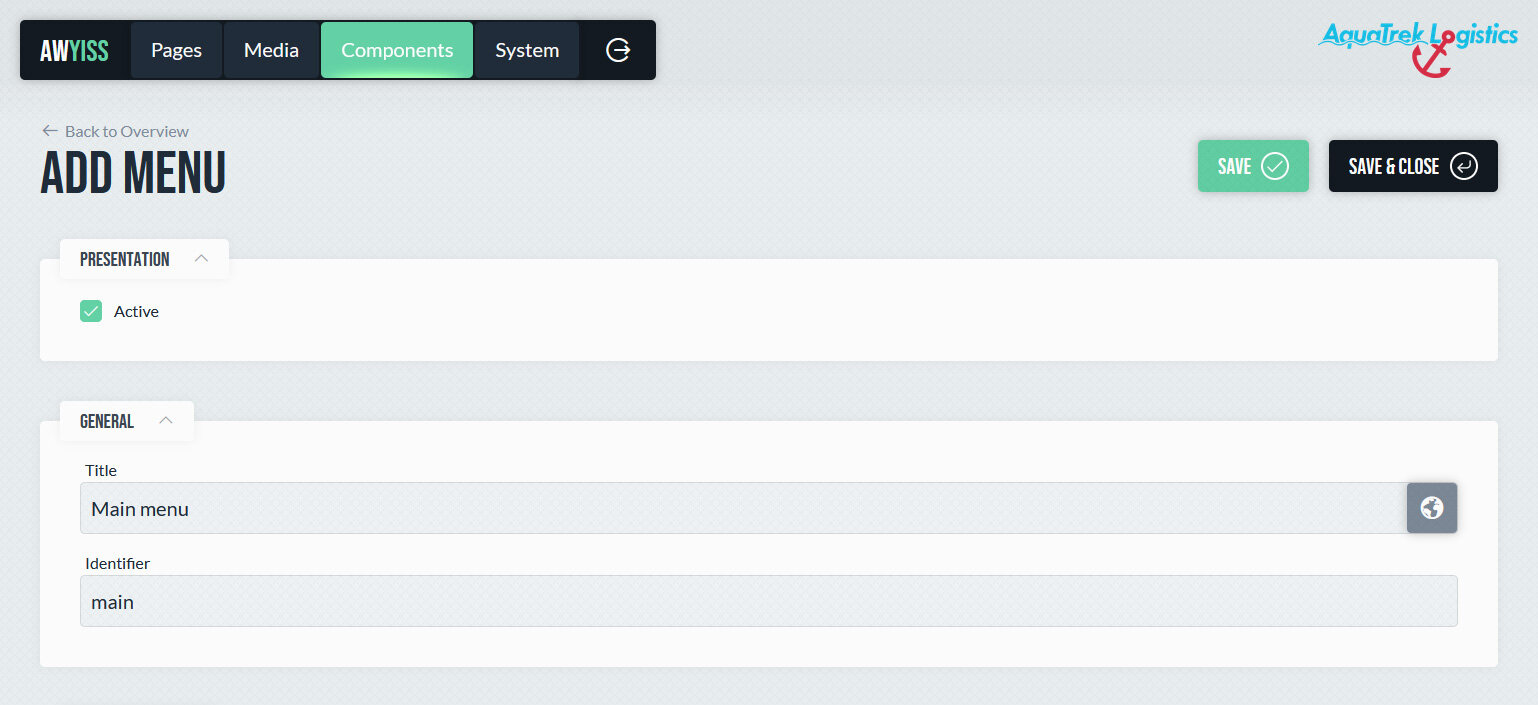Click the AquaTrek Logistics anchor logo
The width and height of the screenshot is (1538, 705).
point(1419,49)
